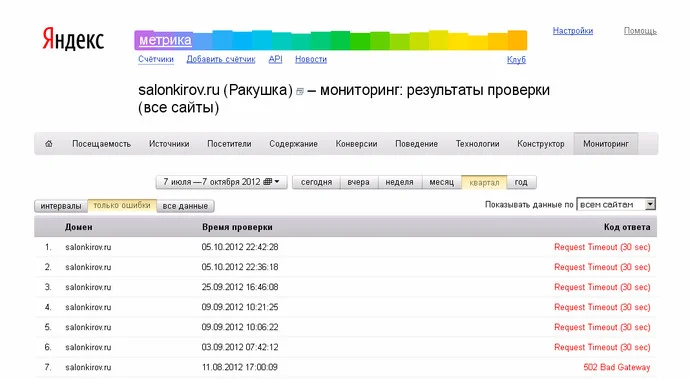The height and width of the screenshot is (379, 690).
Task: Expand the date range 7 июля — 7 октября dropdown
Action: coord(221,182)
